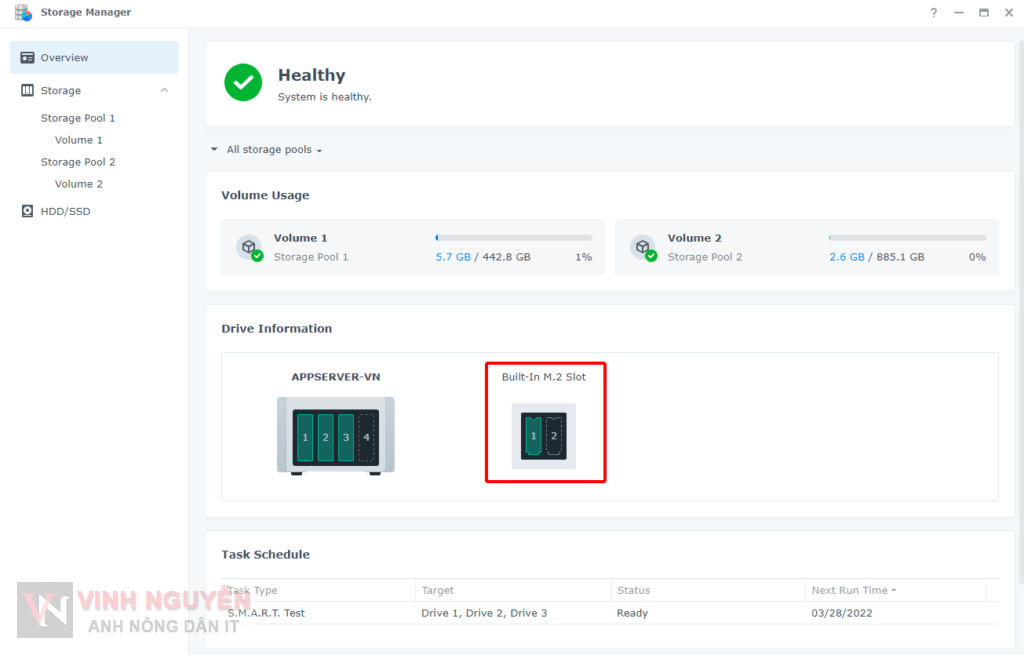Screen dimensions: 1024x655
Task: Click the Volume 2 cube icon
Action: [x=643, y=247]
